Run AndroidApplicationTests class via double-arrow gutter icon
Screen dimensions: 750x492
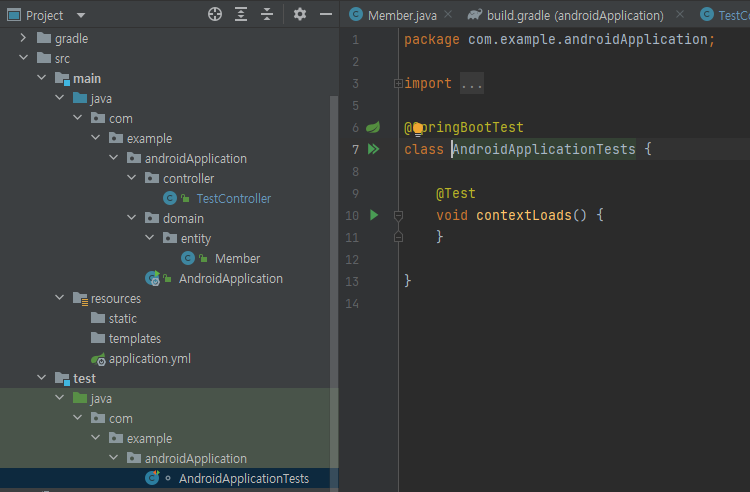(374, 149)
